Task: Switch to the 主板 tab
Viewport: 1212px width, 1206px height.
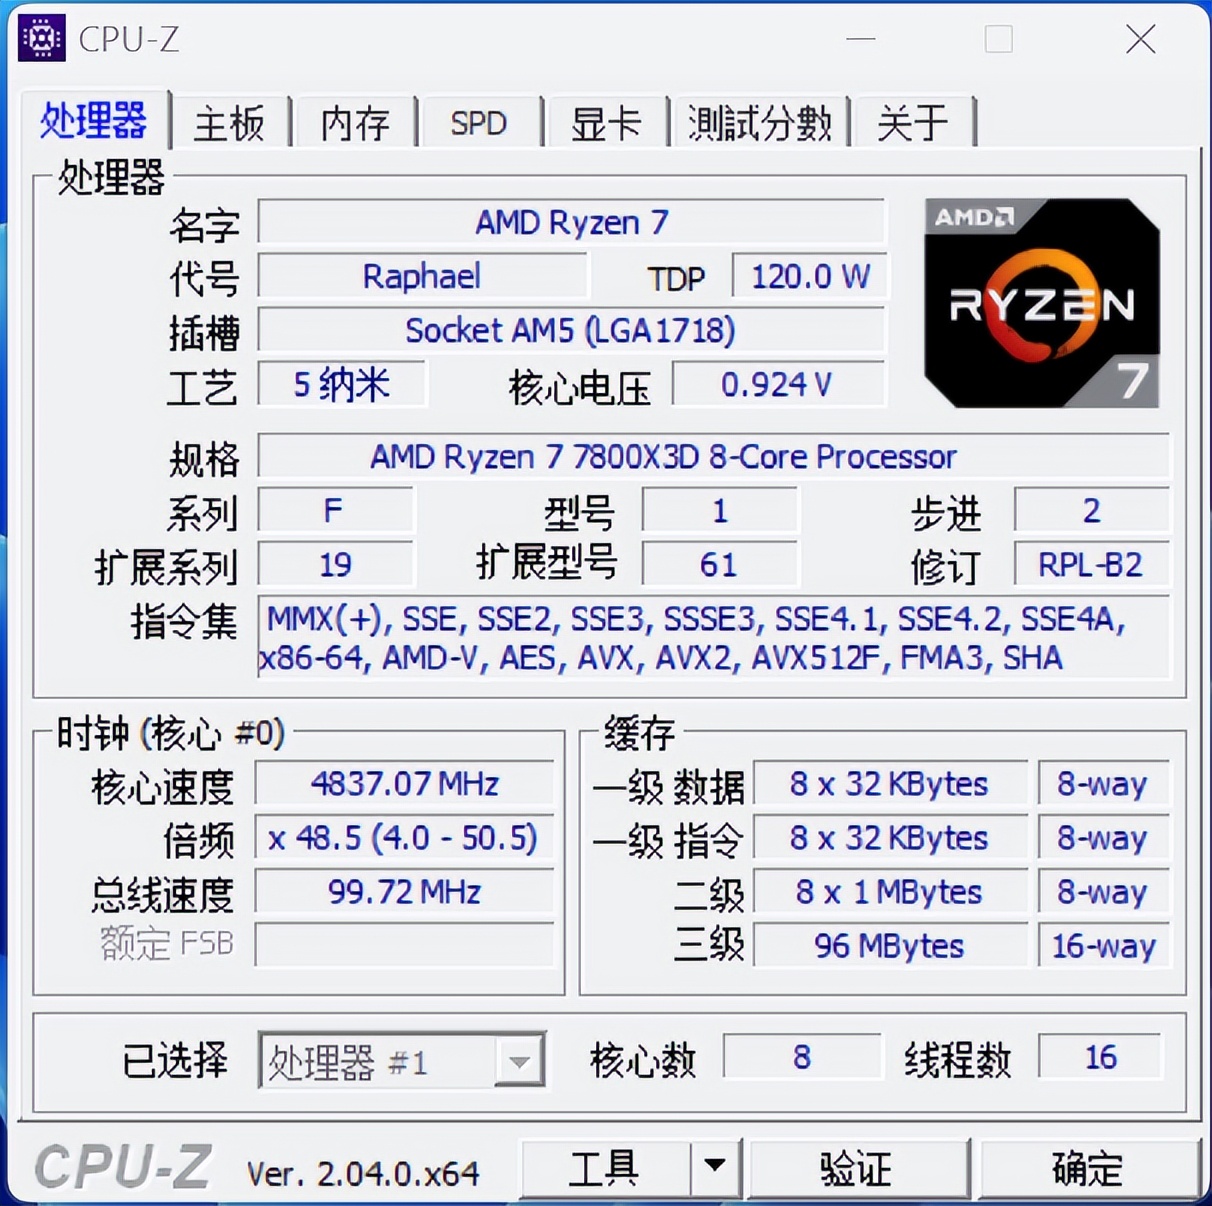Action: (229, 122)
